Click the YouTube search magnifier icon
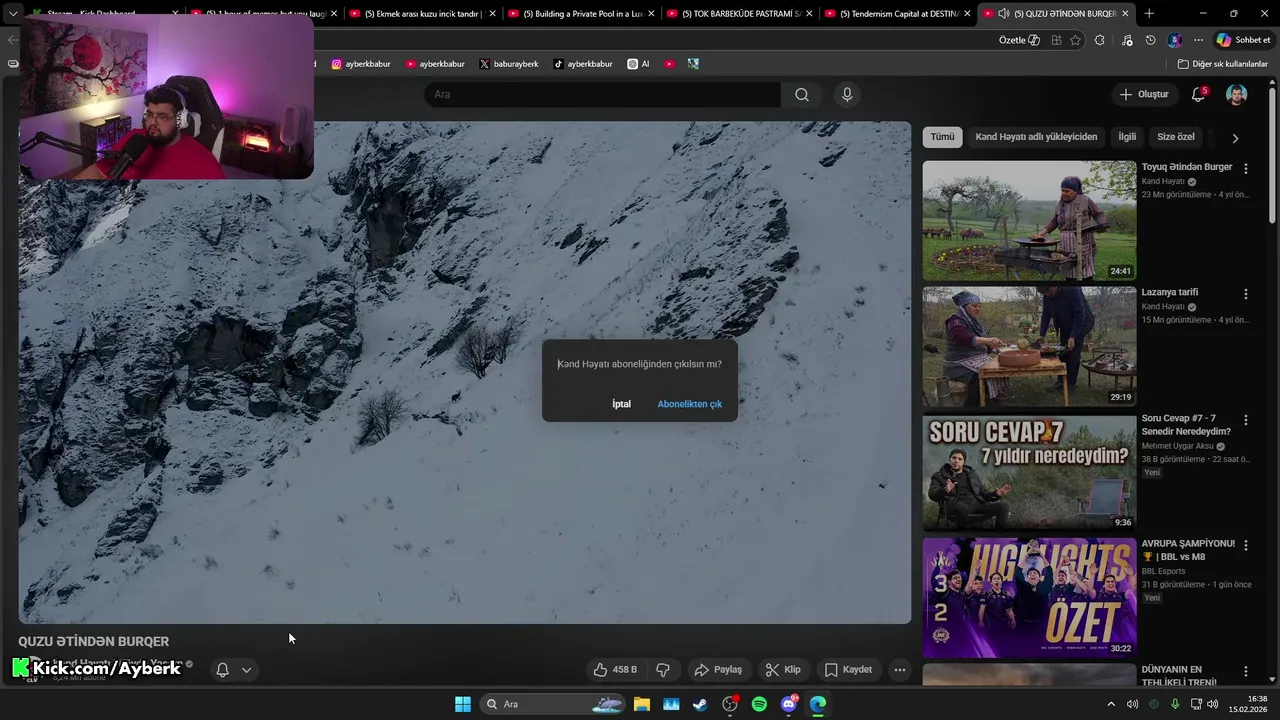1280x720 pixels. pyautogui.click(x=802, y=95)
